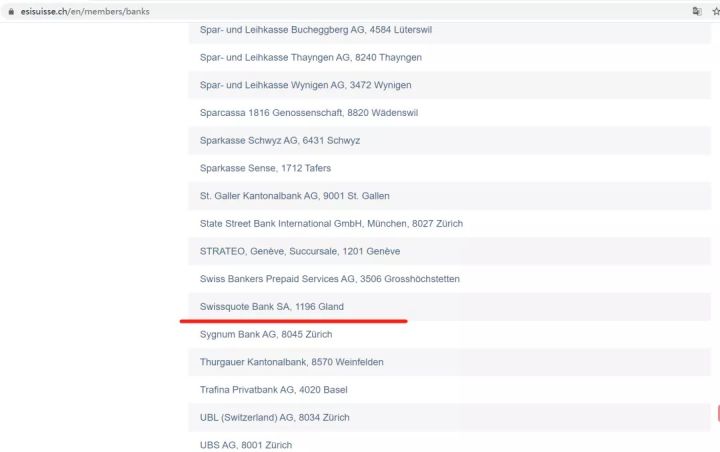Select State Street Bank International GmbH row
Image resolution: width=720 pixels, height=452 pixels.
coord(450,224)
